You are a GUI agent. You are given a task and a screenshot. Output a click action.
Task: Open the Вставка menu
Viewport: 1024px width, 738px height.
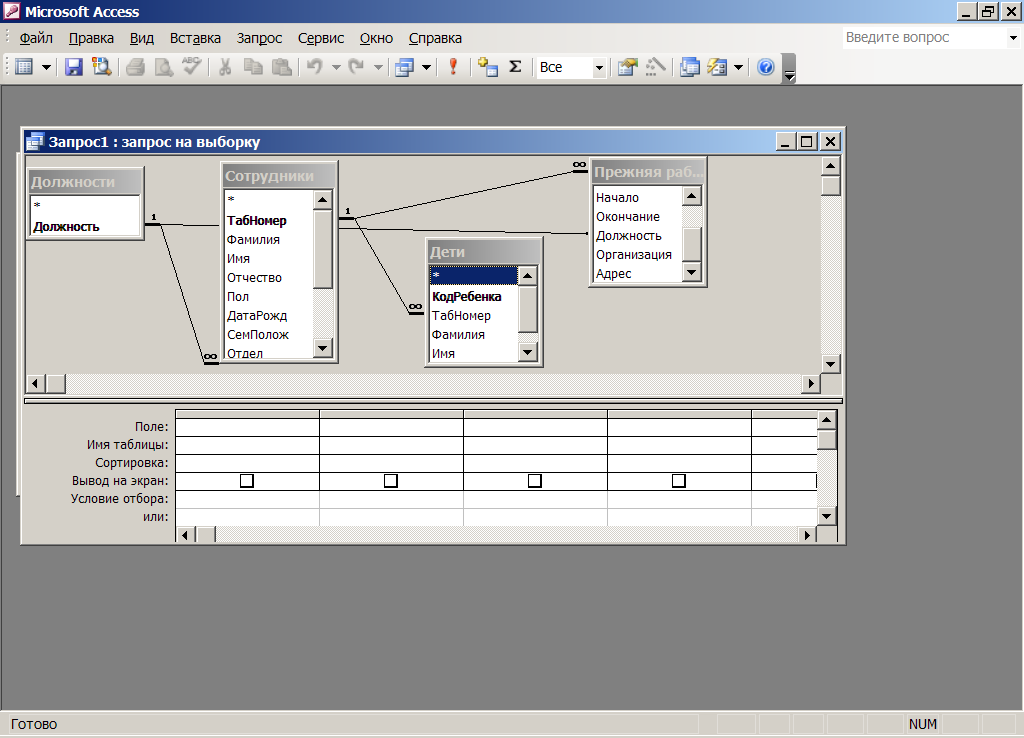point(195,38)
